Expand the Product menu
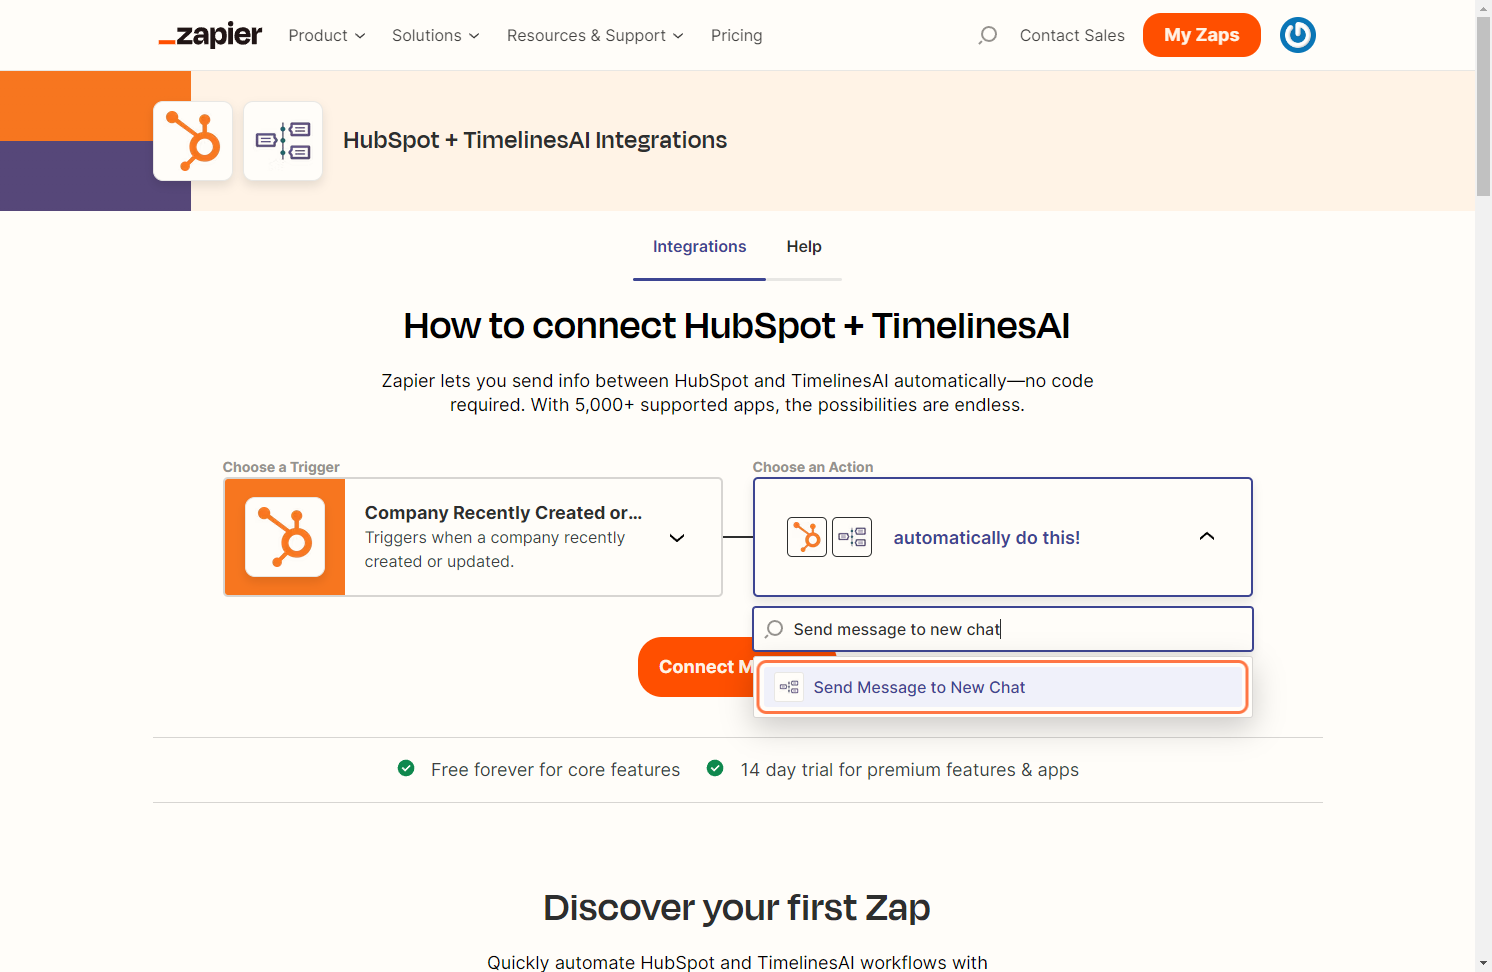This screenshot has width=1492, height=972. 327,35
